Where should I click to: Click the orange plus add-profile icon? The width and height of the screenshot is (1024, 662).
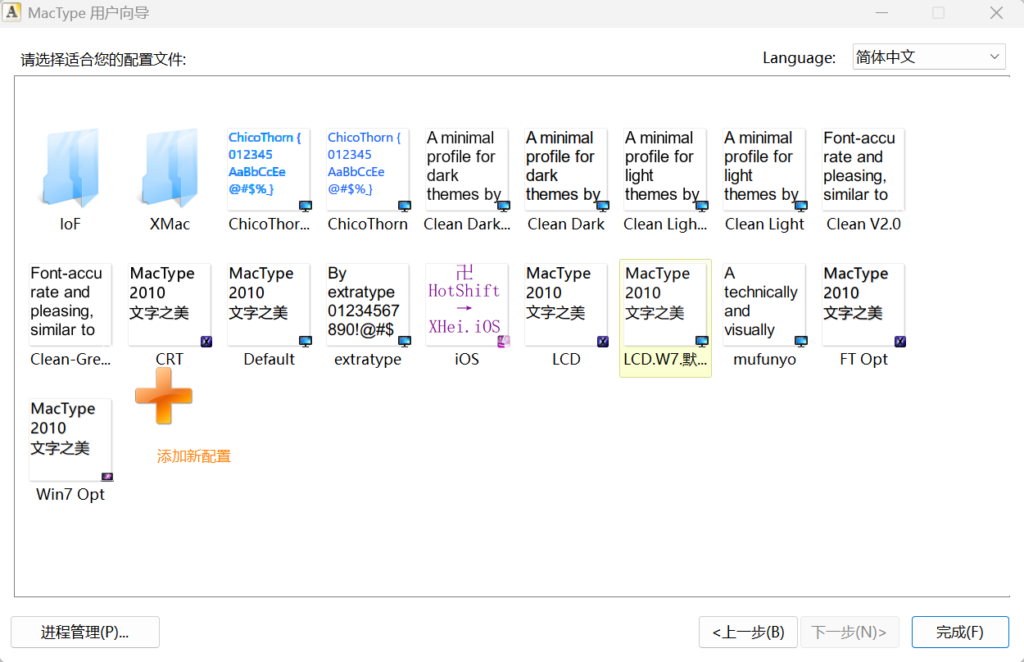coord(164,396)
